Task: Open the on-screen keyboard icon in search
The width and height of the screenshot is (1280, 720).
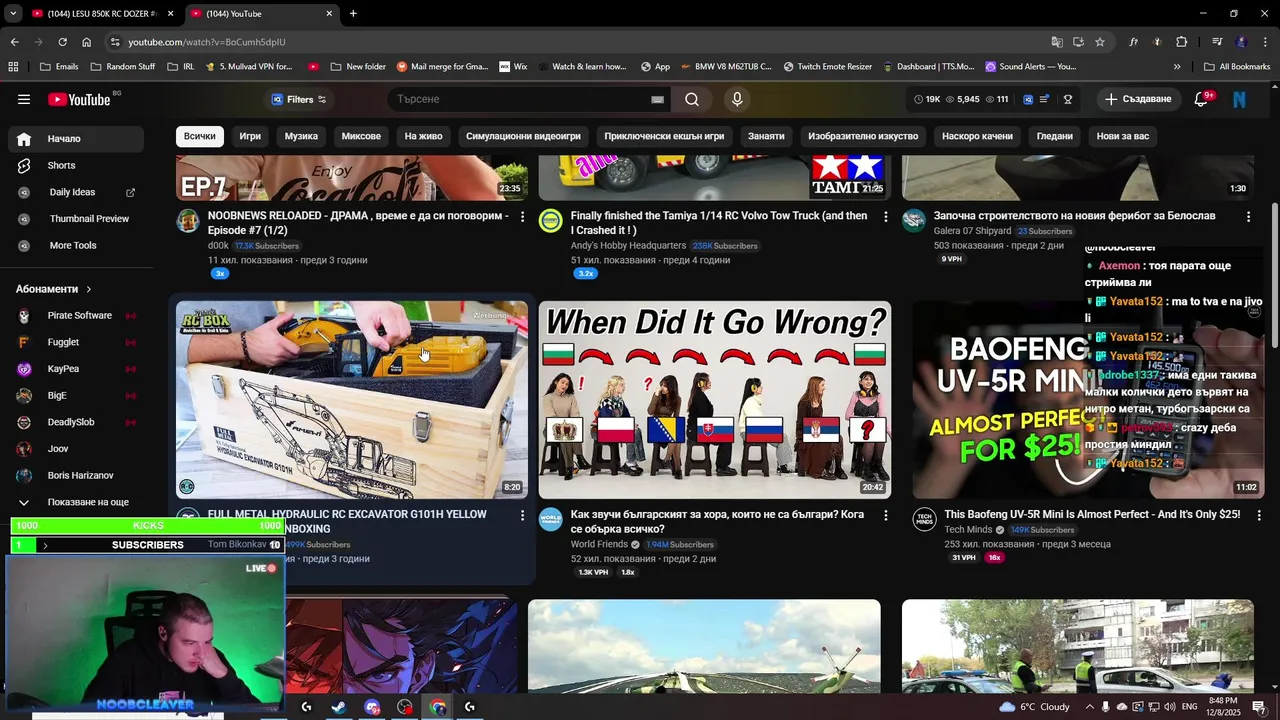Action: (657, 99)
